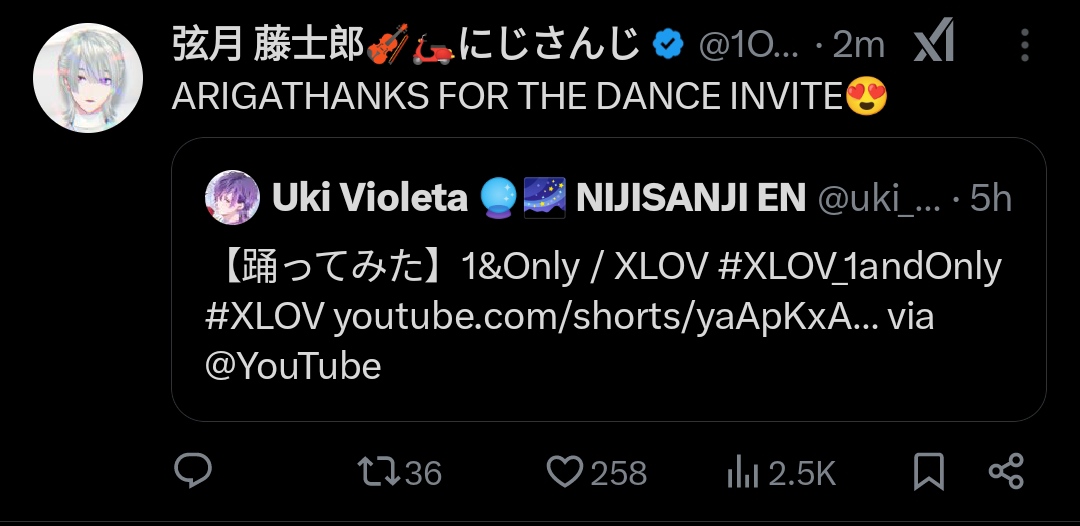Open the youtube.com/shorts link
1080x526 pixels.
[606, 317]
